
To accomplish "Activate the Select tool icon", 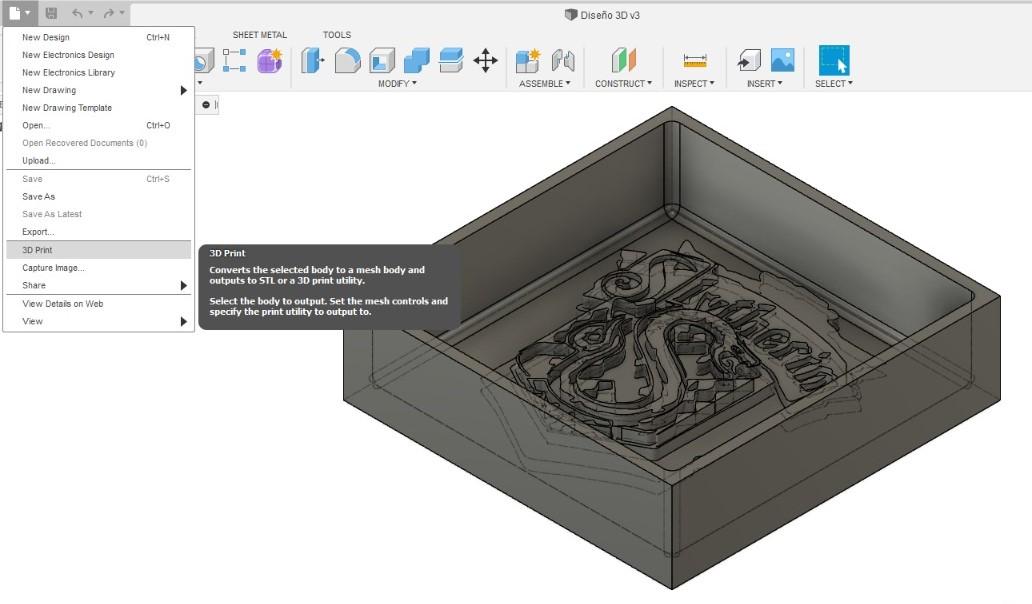I will tap(834, 61).
